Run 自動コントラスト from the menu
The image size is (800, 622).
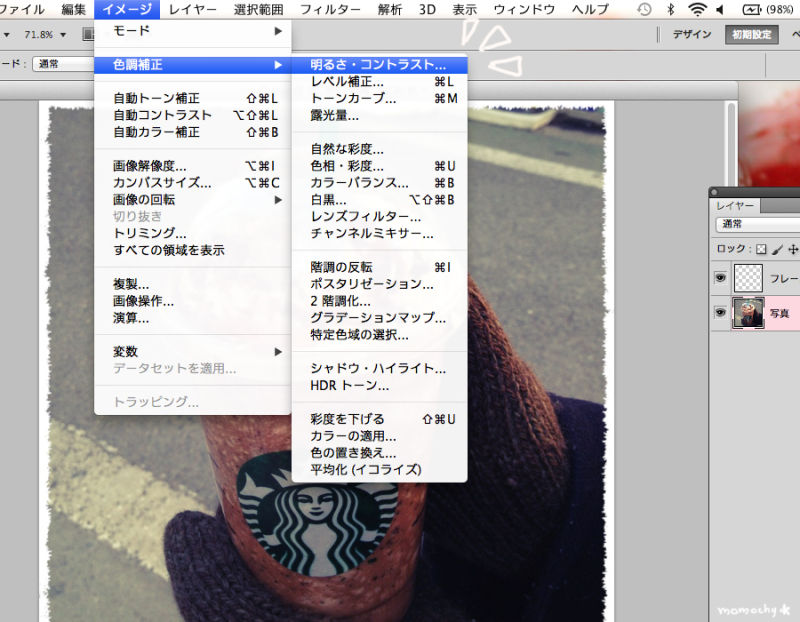(193, 115)
